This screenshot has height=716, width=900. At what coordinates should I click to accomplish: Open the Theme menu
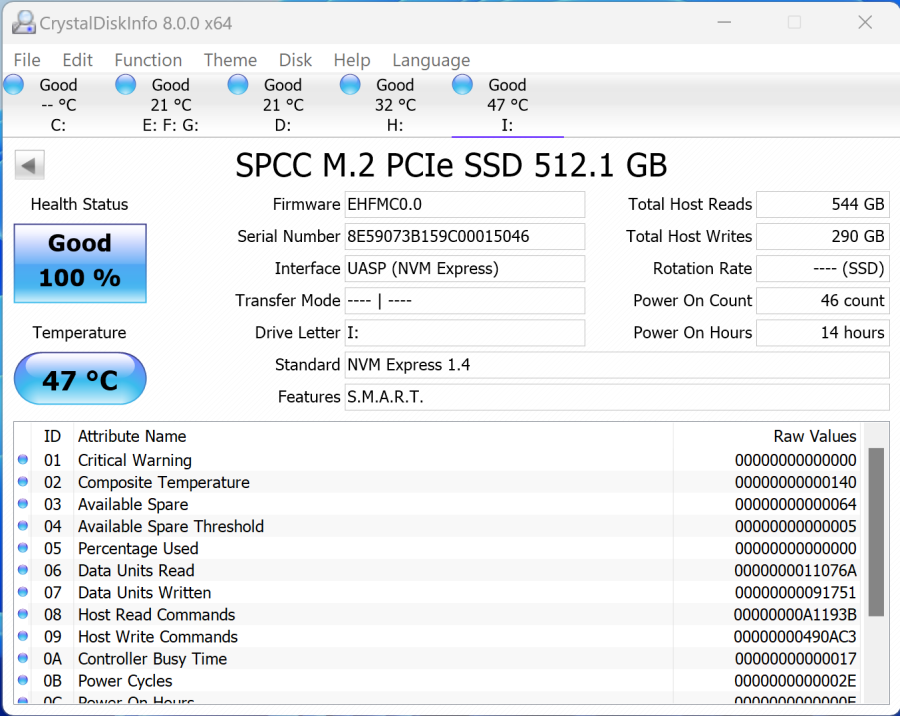tap(230, 60)
